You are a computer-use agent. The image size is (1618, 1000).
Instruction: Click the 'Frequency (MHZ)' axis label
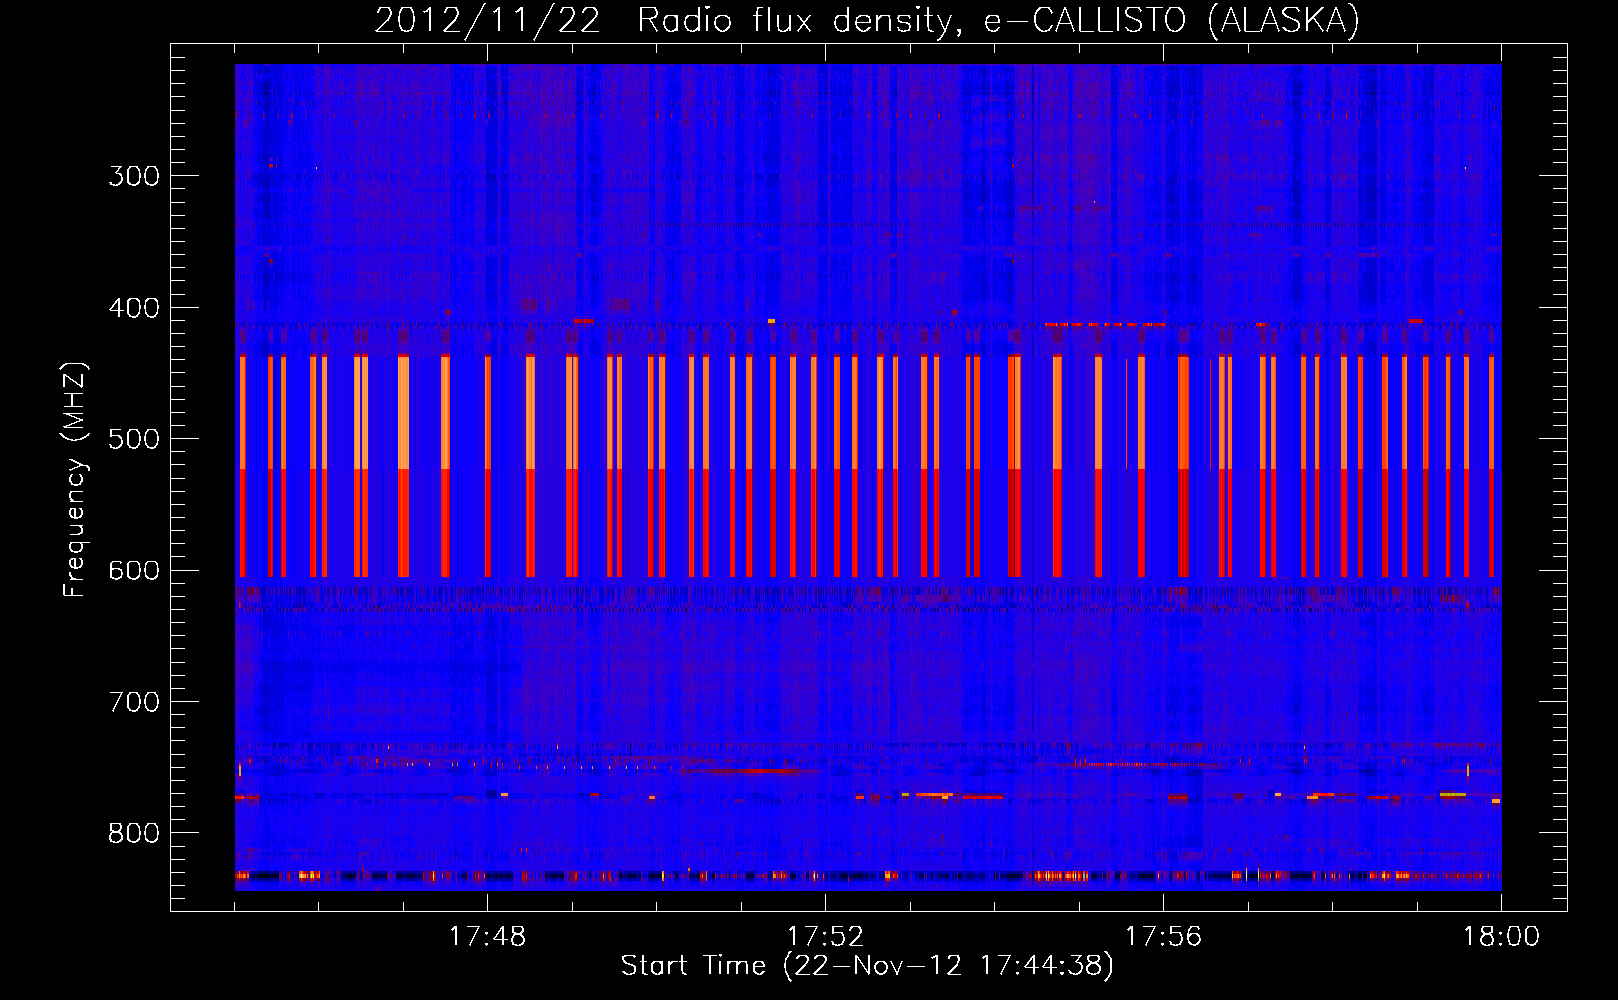click(x=76, y=480)
